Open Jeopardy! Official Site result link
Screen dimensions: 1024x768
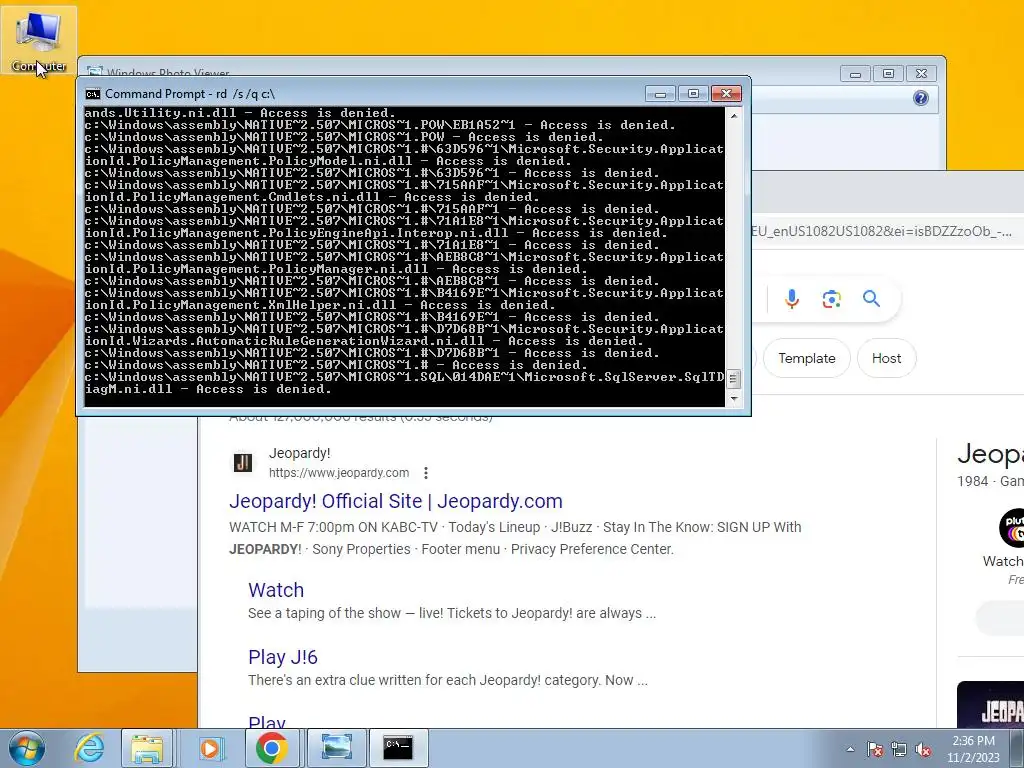(396, 501)
